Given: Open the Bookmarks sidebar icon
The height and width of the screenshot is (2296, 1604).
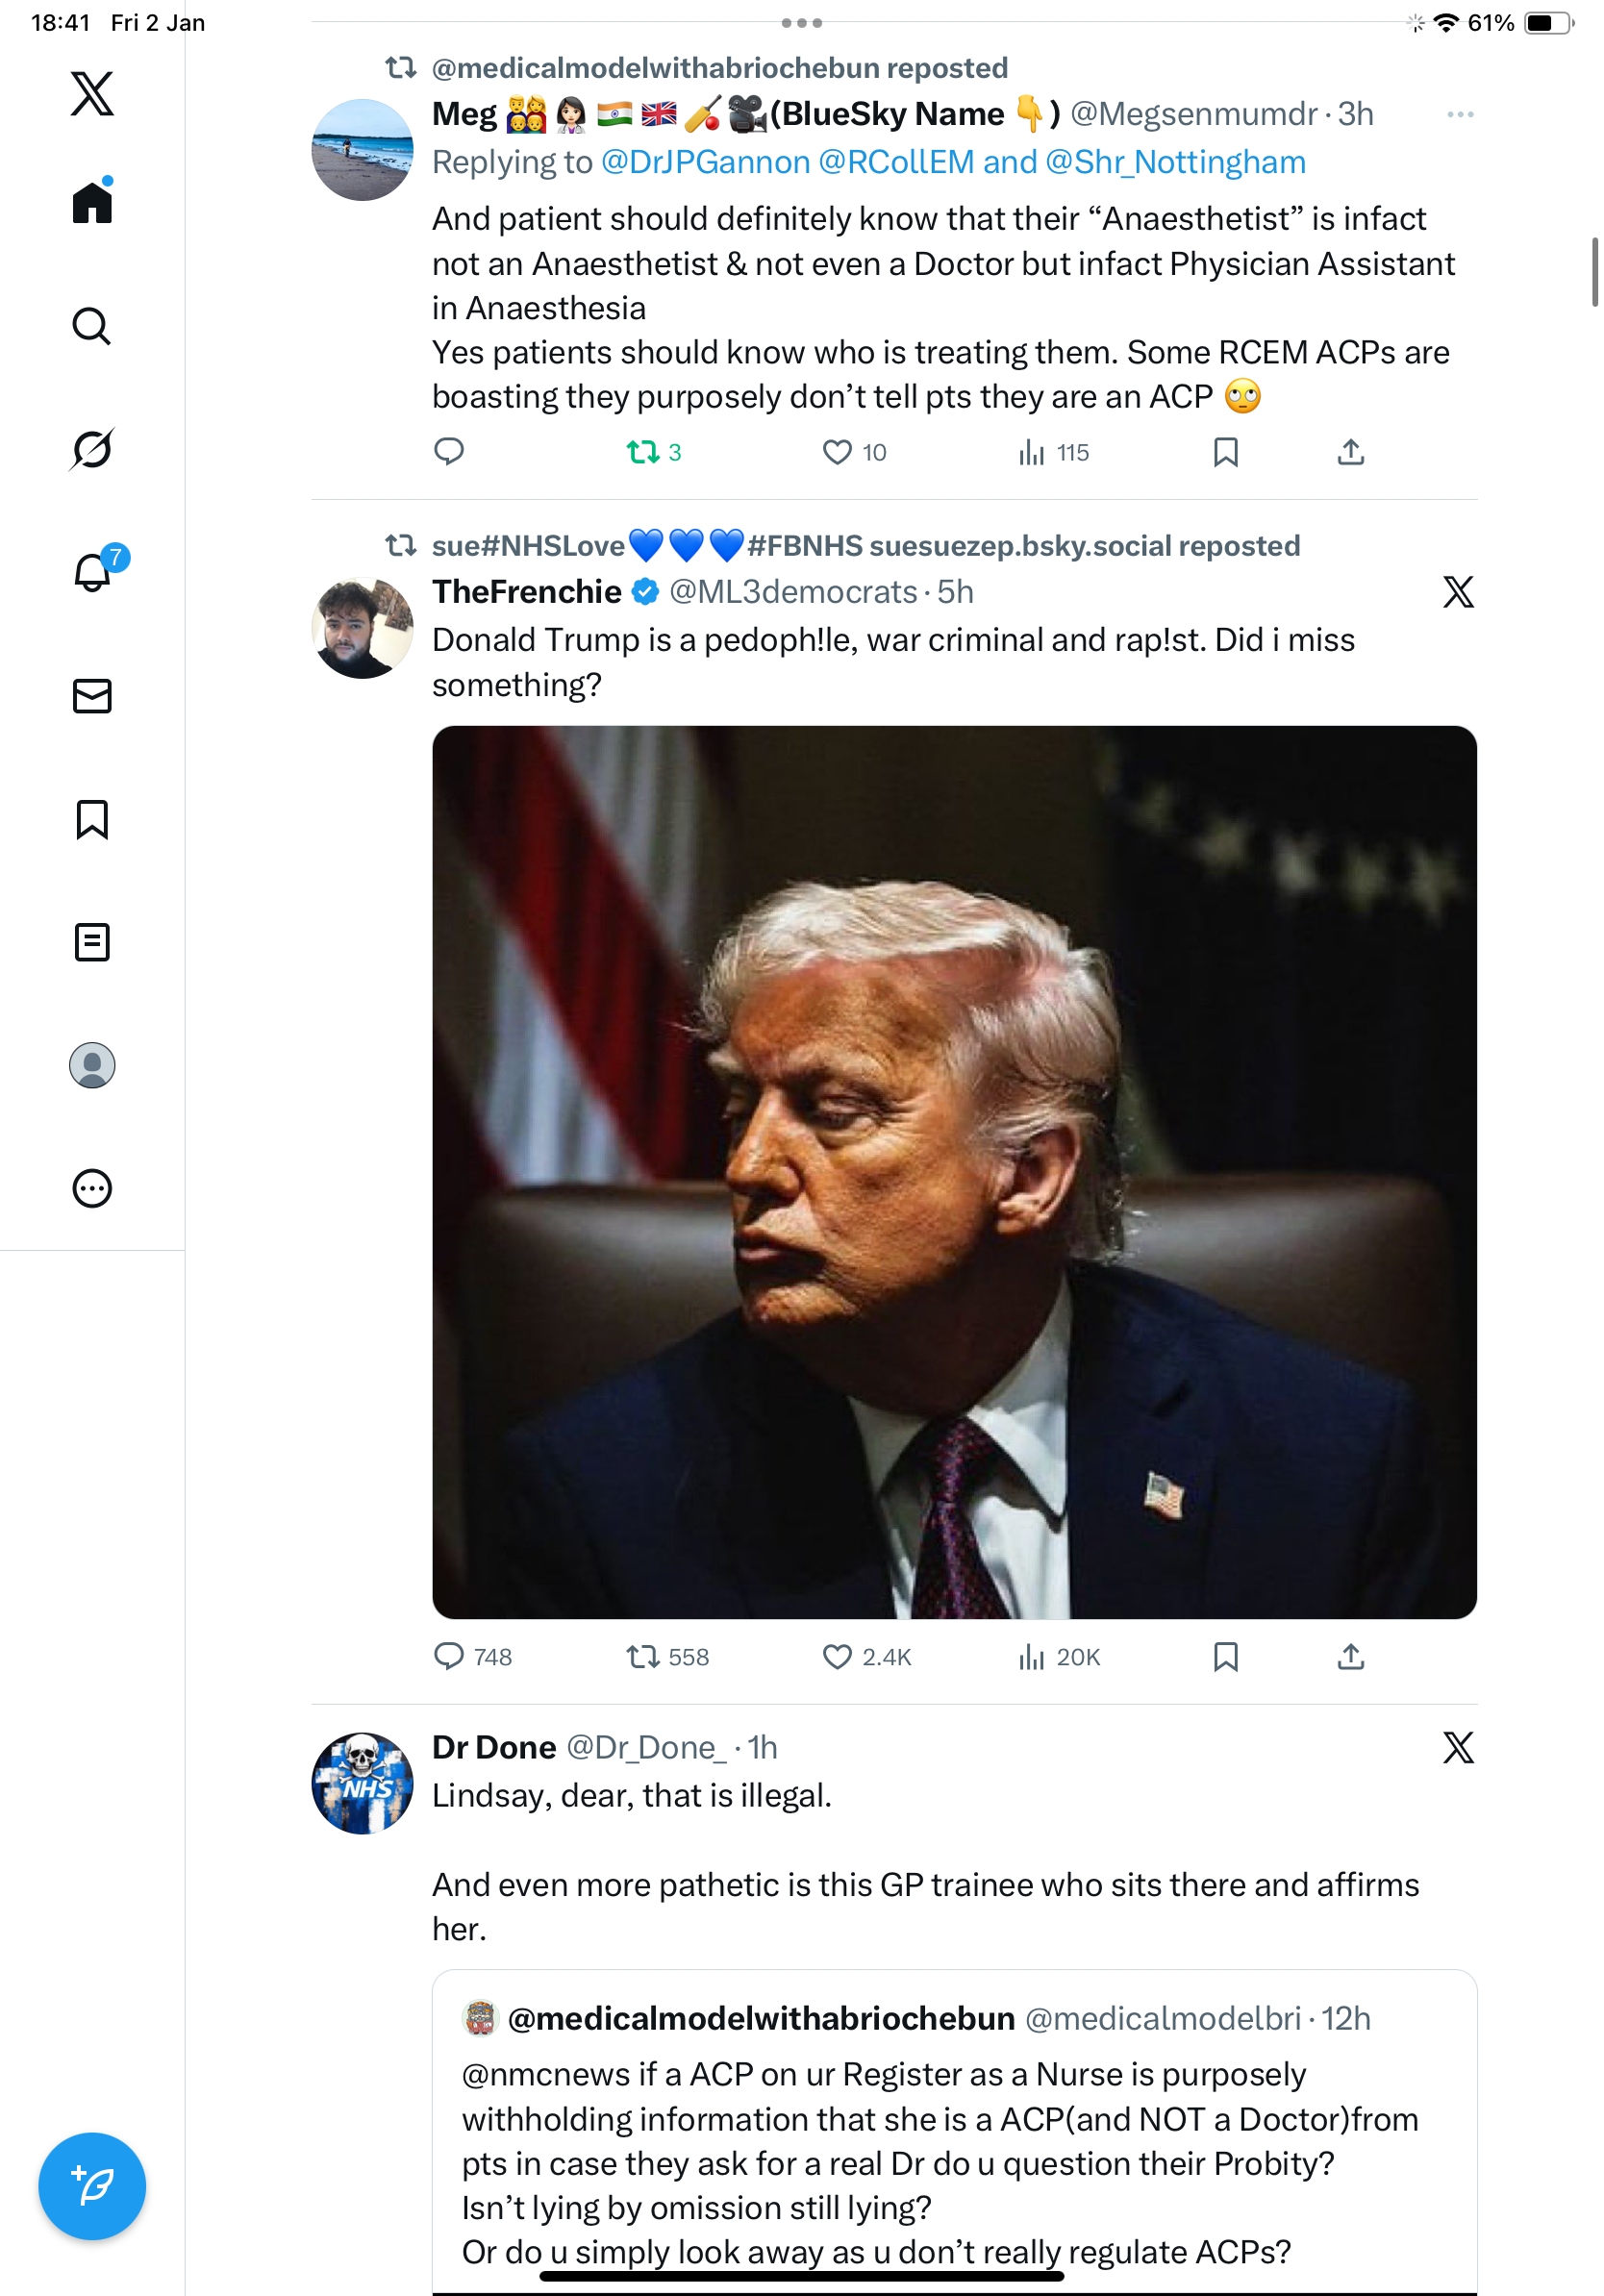Looking at the screenshot, I should (92, 819).
